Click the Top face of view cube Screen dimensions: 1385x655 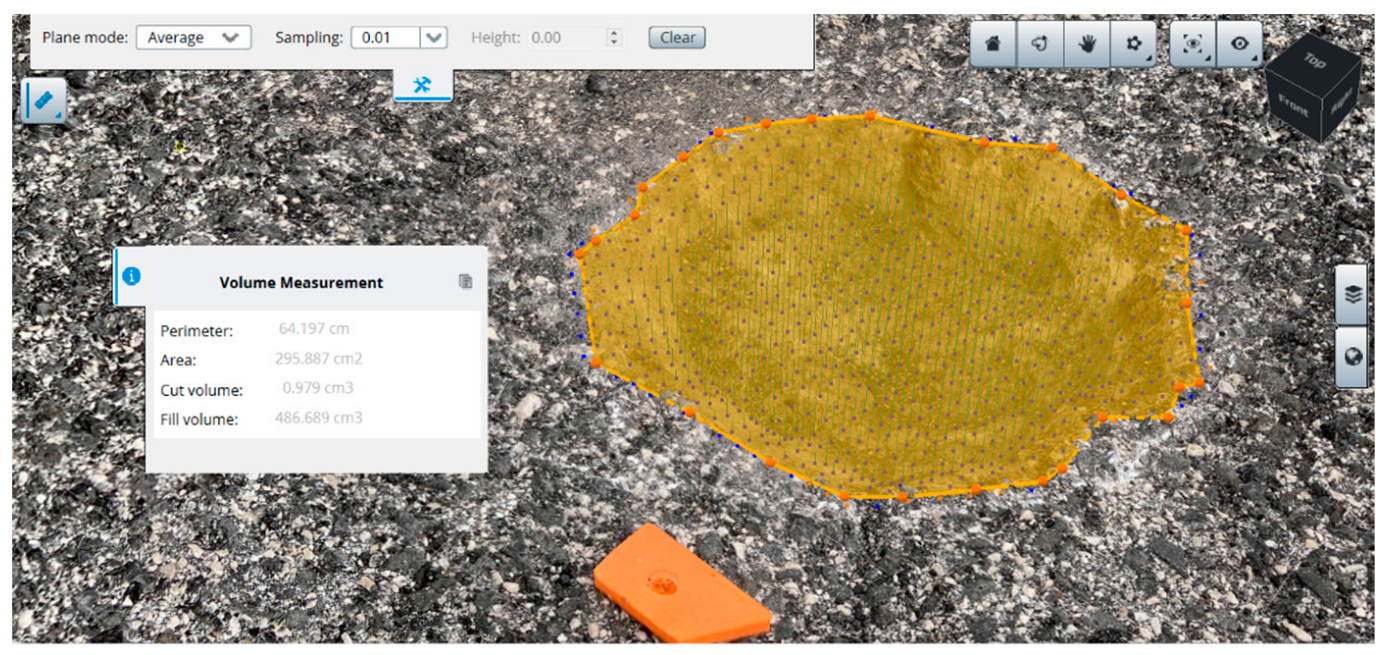pos(1313,62)
